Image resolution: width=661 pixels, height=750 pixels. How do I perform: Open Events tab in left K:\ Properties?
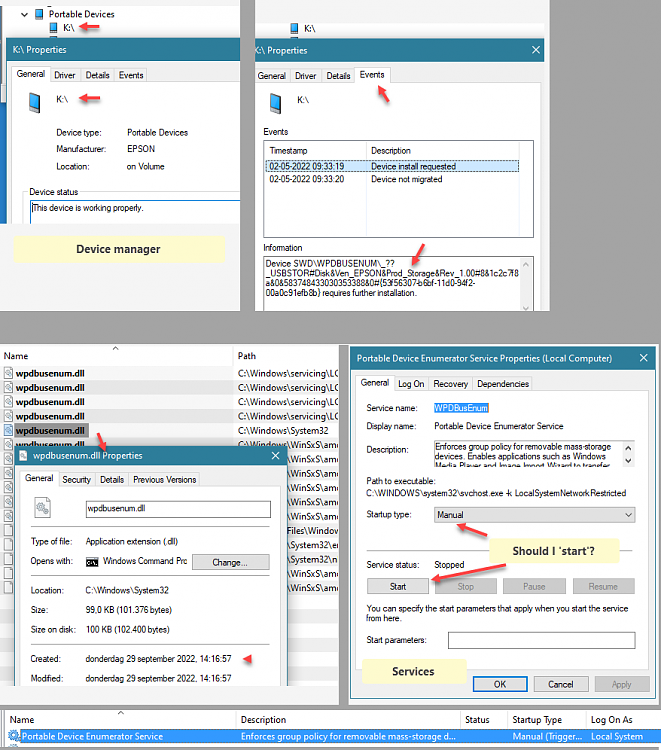pyautogui.click(x=131, y=75)
